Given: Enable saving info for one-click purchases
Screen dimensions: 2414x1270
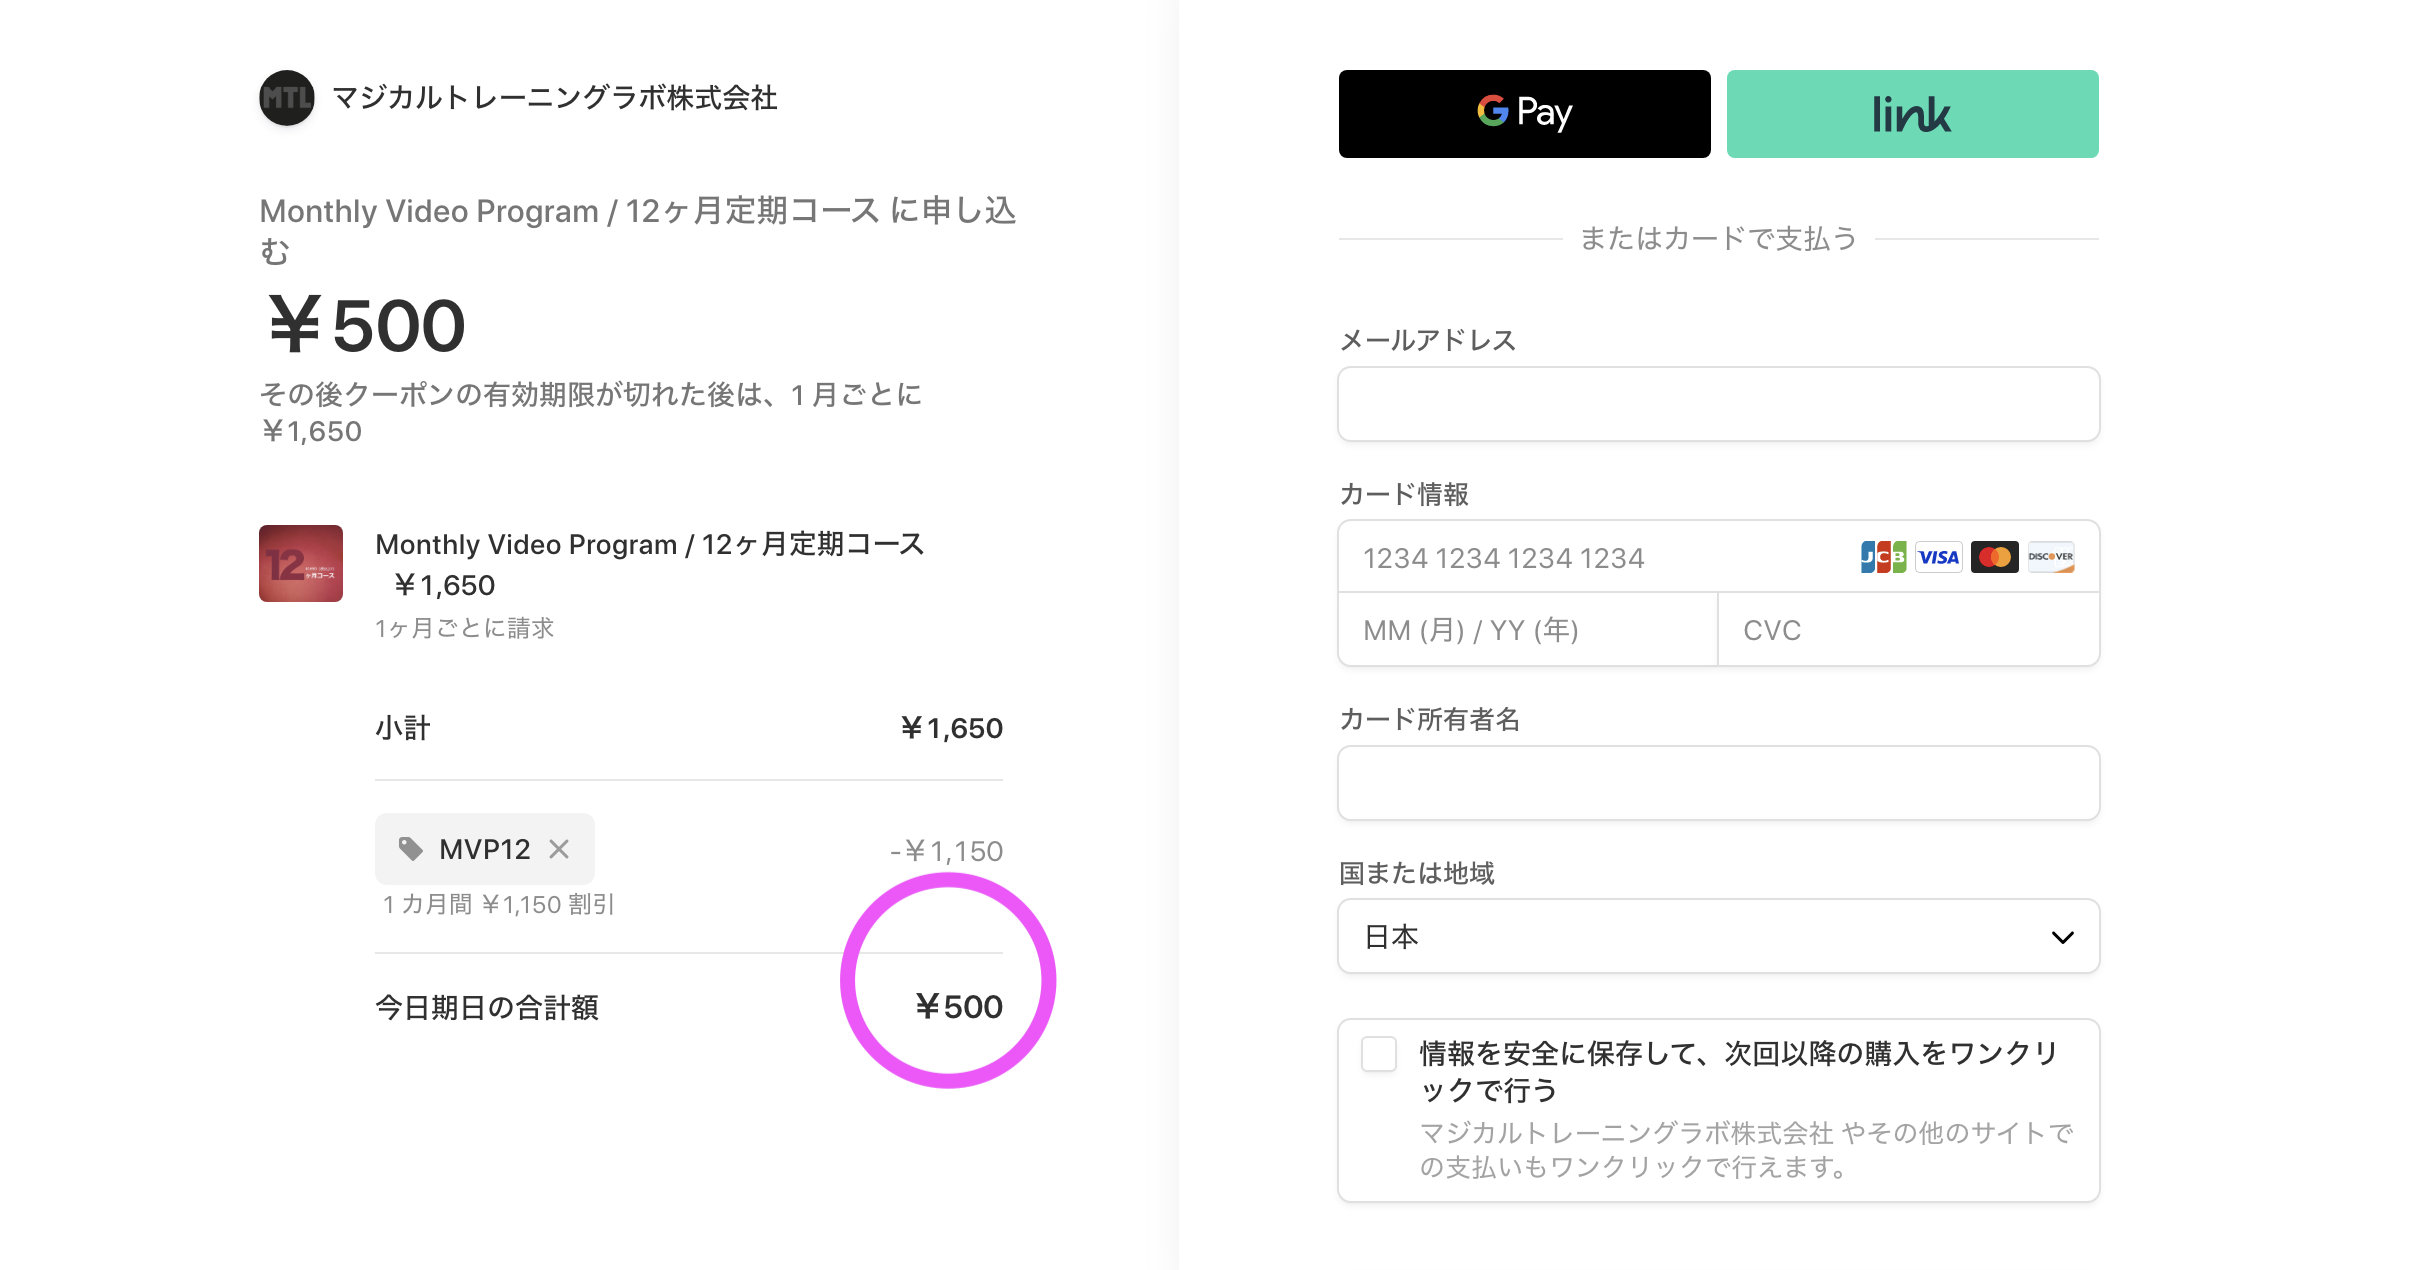Looking at the screenshot, I should (x=1379, y=1054).
